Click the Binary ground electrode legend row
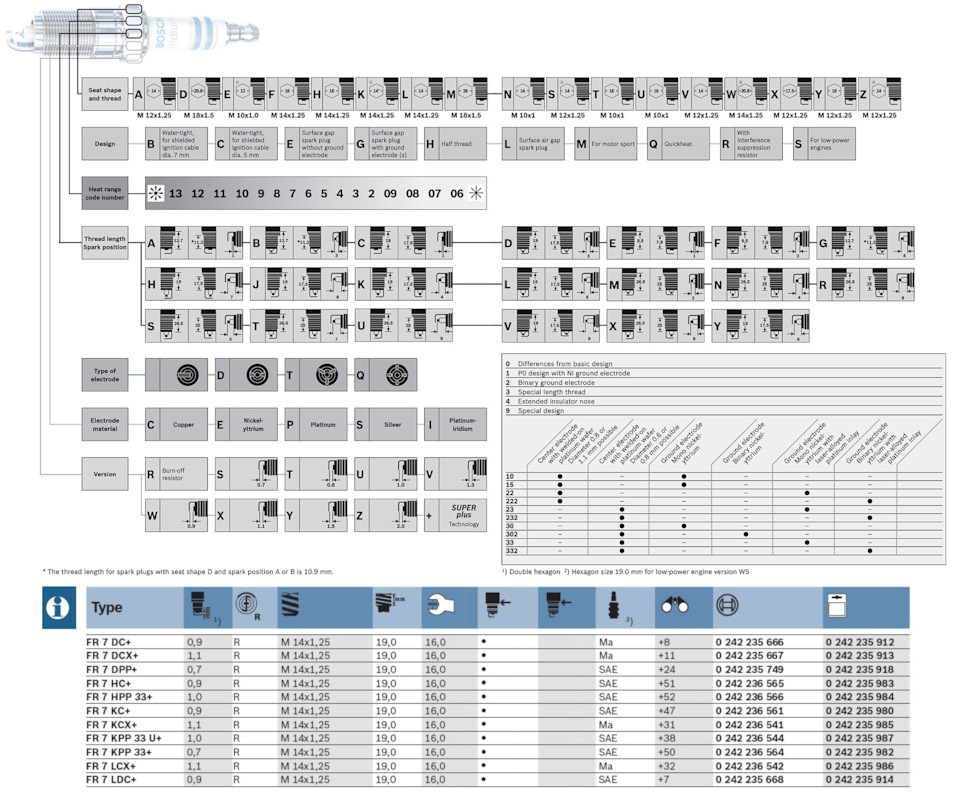 pos(723,383)
